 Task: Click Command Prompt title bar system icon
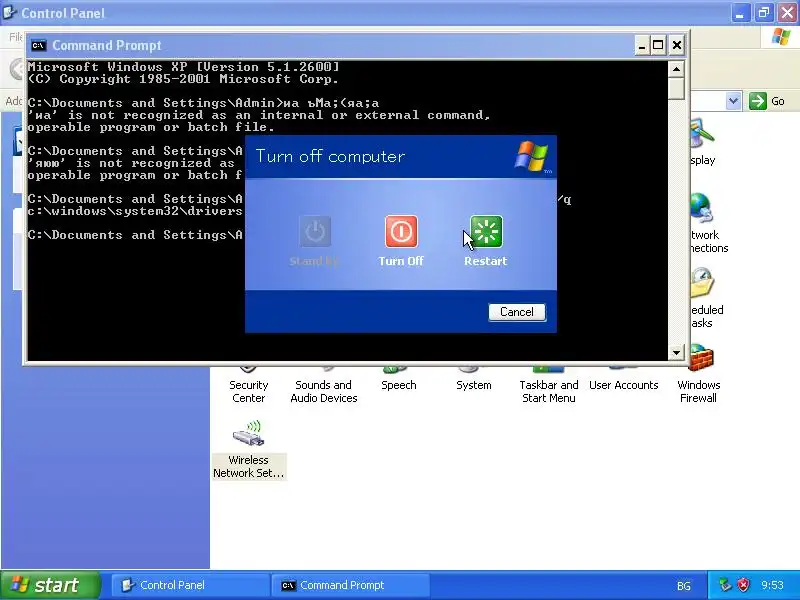(x=38, y=45)
